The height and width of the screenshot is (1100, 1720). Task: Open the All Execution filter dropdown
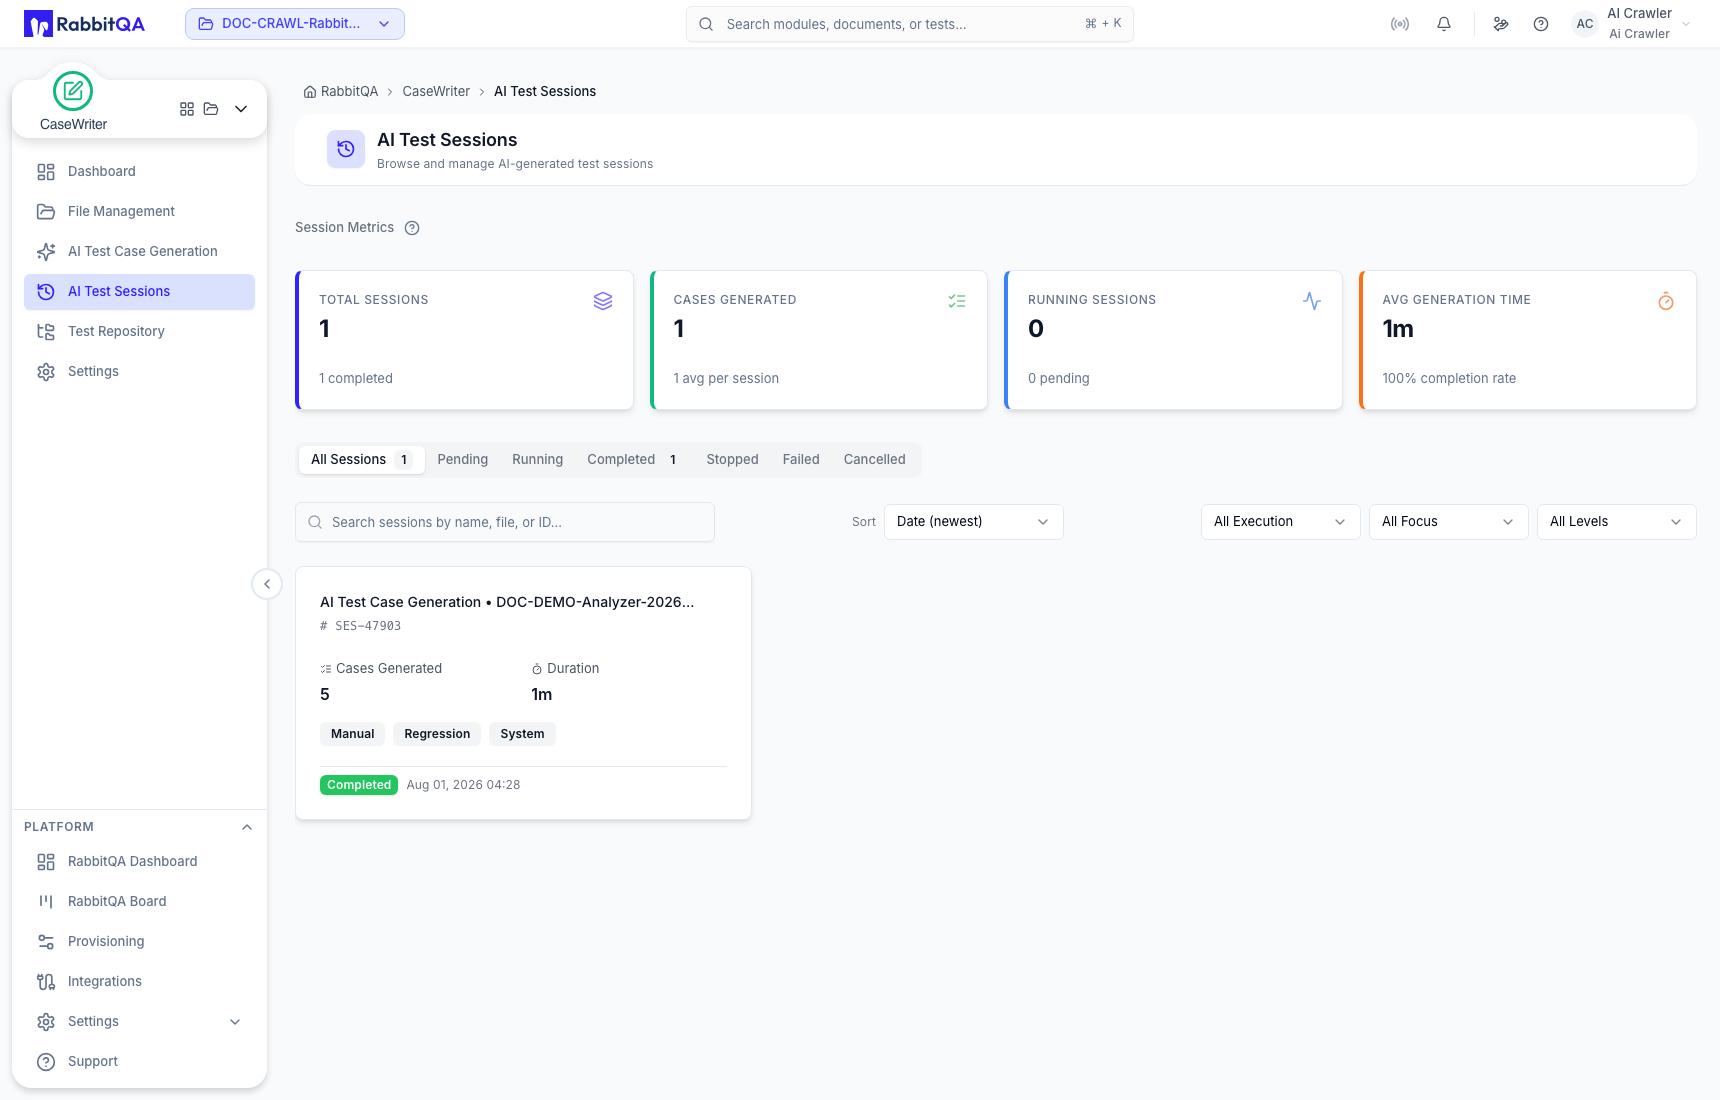(1281, 522)
